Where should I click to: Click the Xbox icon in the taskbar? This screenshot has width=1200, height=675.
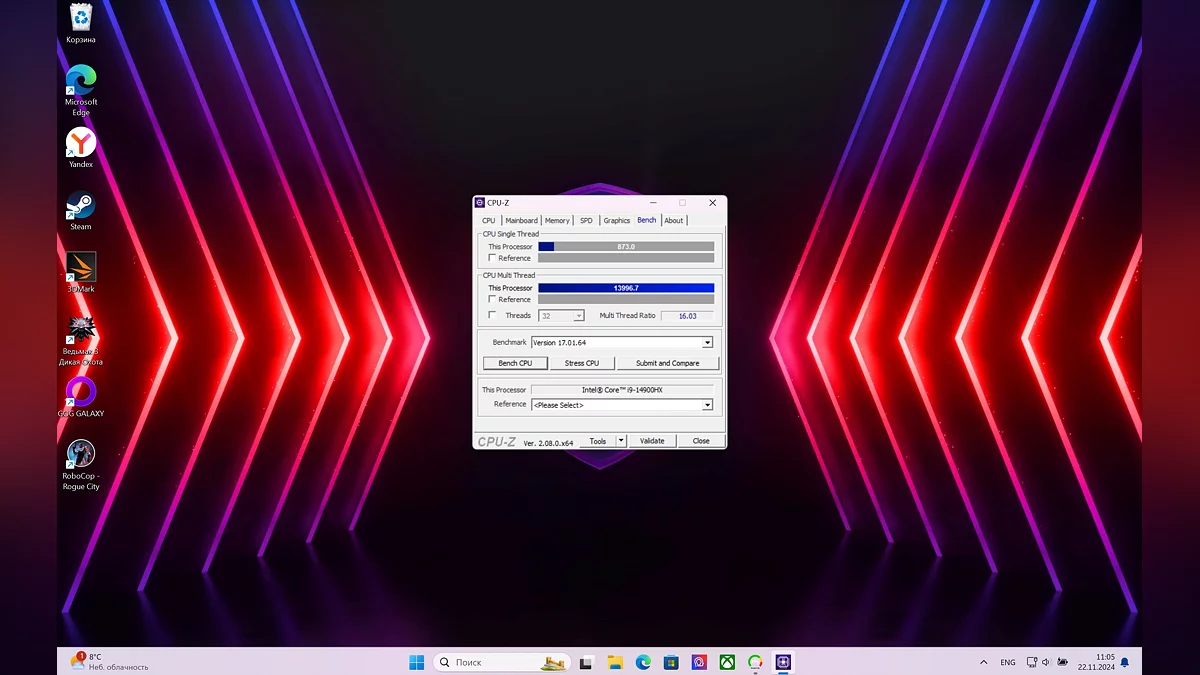(x=727, y=662)
